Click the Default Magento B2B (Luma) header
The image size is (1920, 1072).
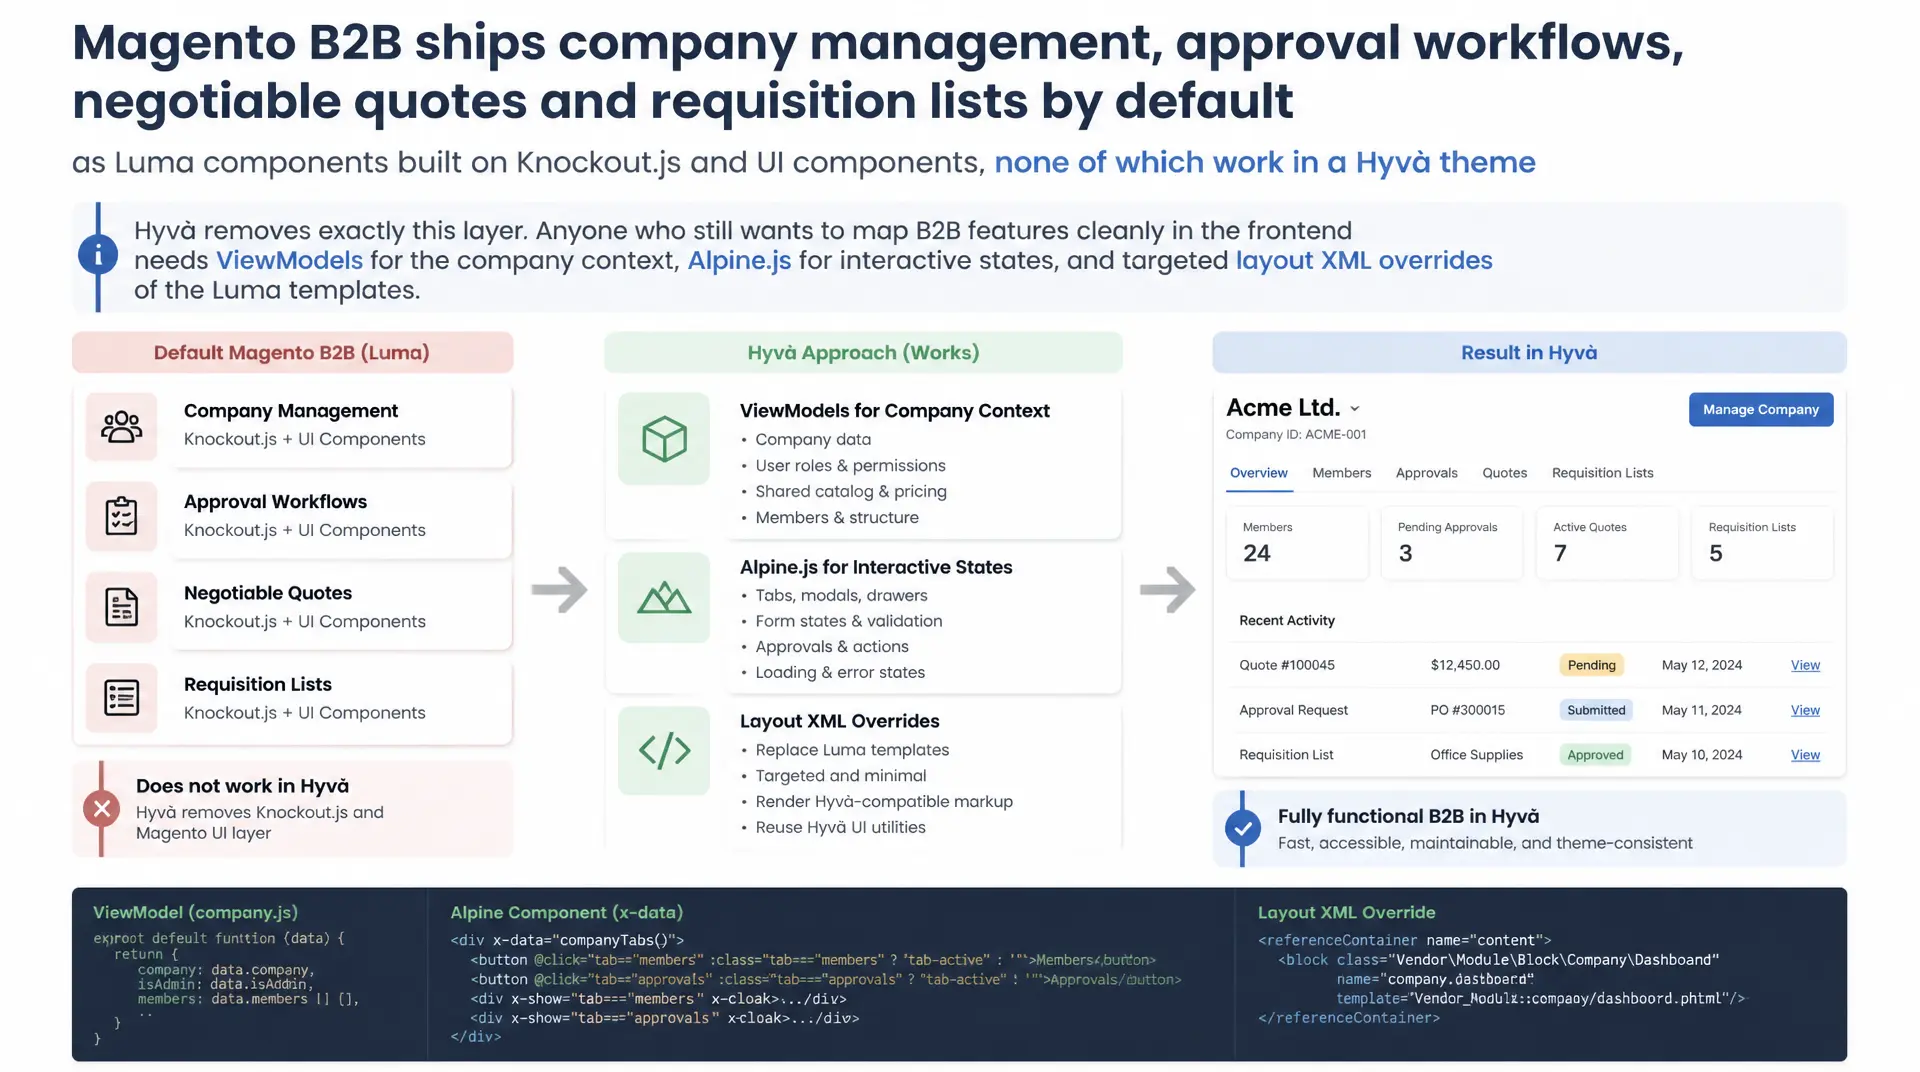(x=292, y=352)
